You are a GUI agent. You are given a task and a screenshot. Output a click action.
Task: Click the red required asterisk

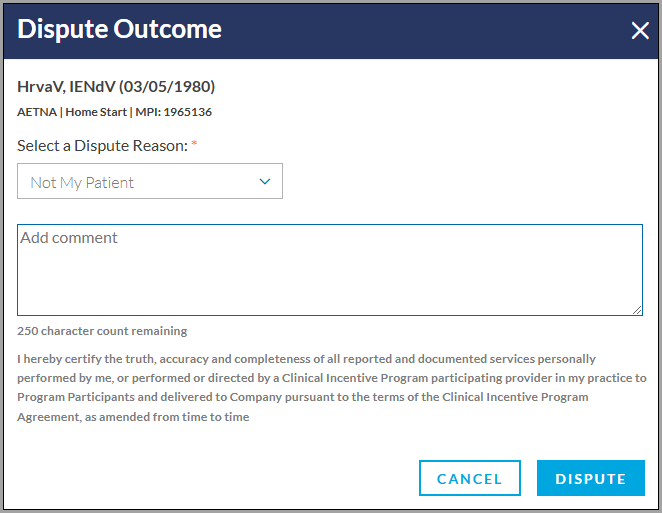click(x=194, y=144)
